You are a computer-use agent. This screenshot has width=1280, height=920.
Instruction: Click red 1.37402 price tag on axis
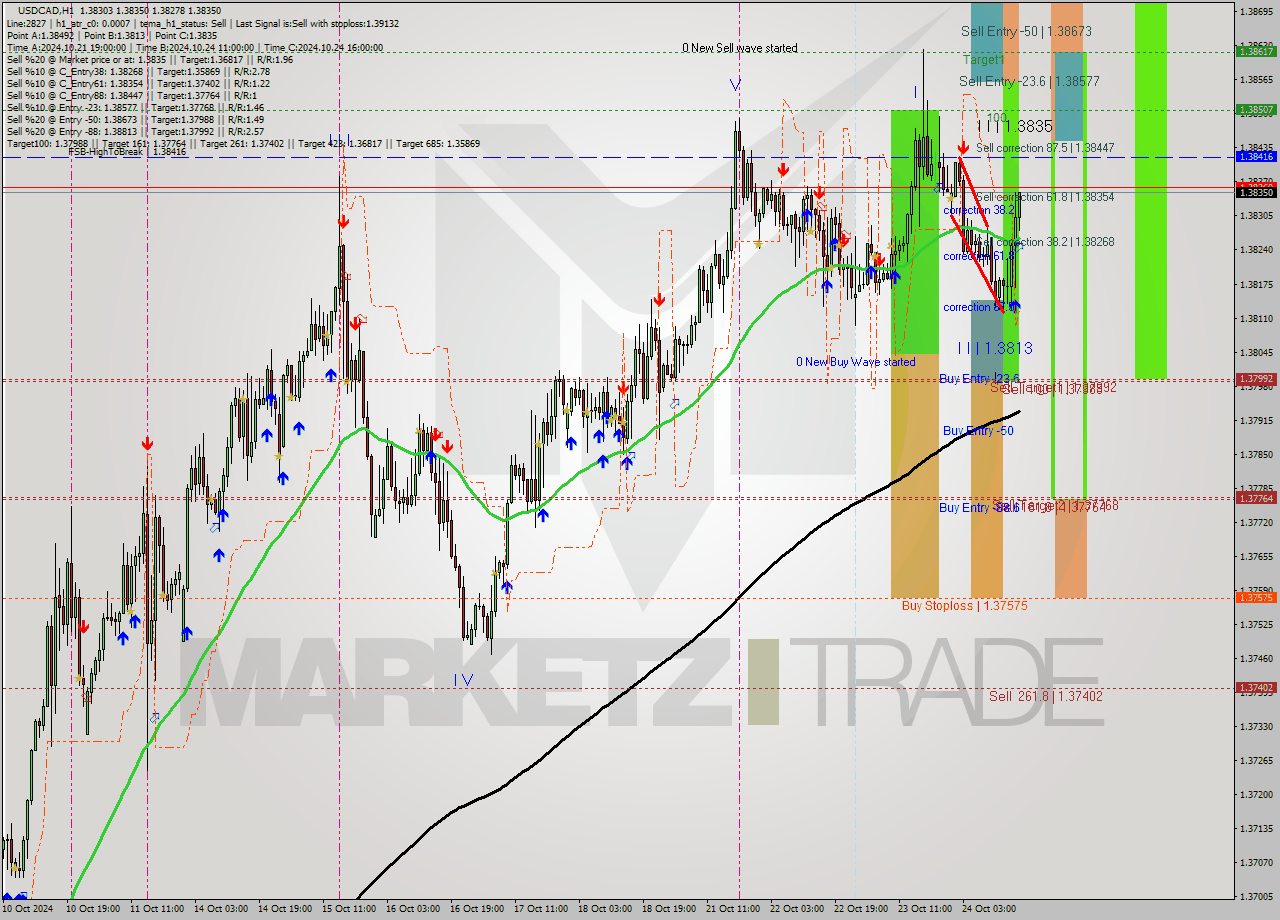[1256, 688]
